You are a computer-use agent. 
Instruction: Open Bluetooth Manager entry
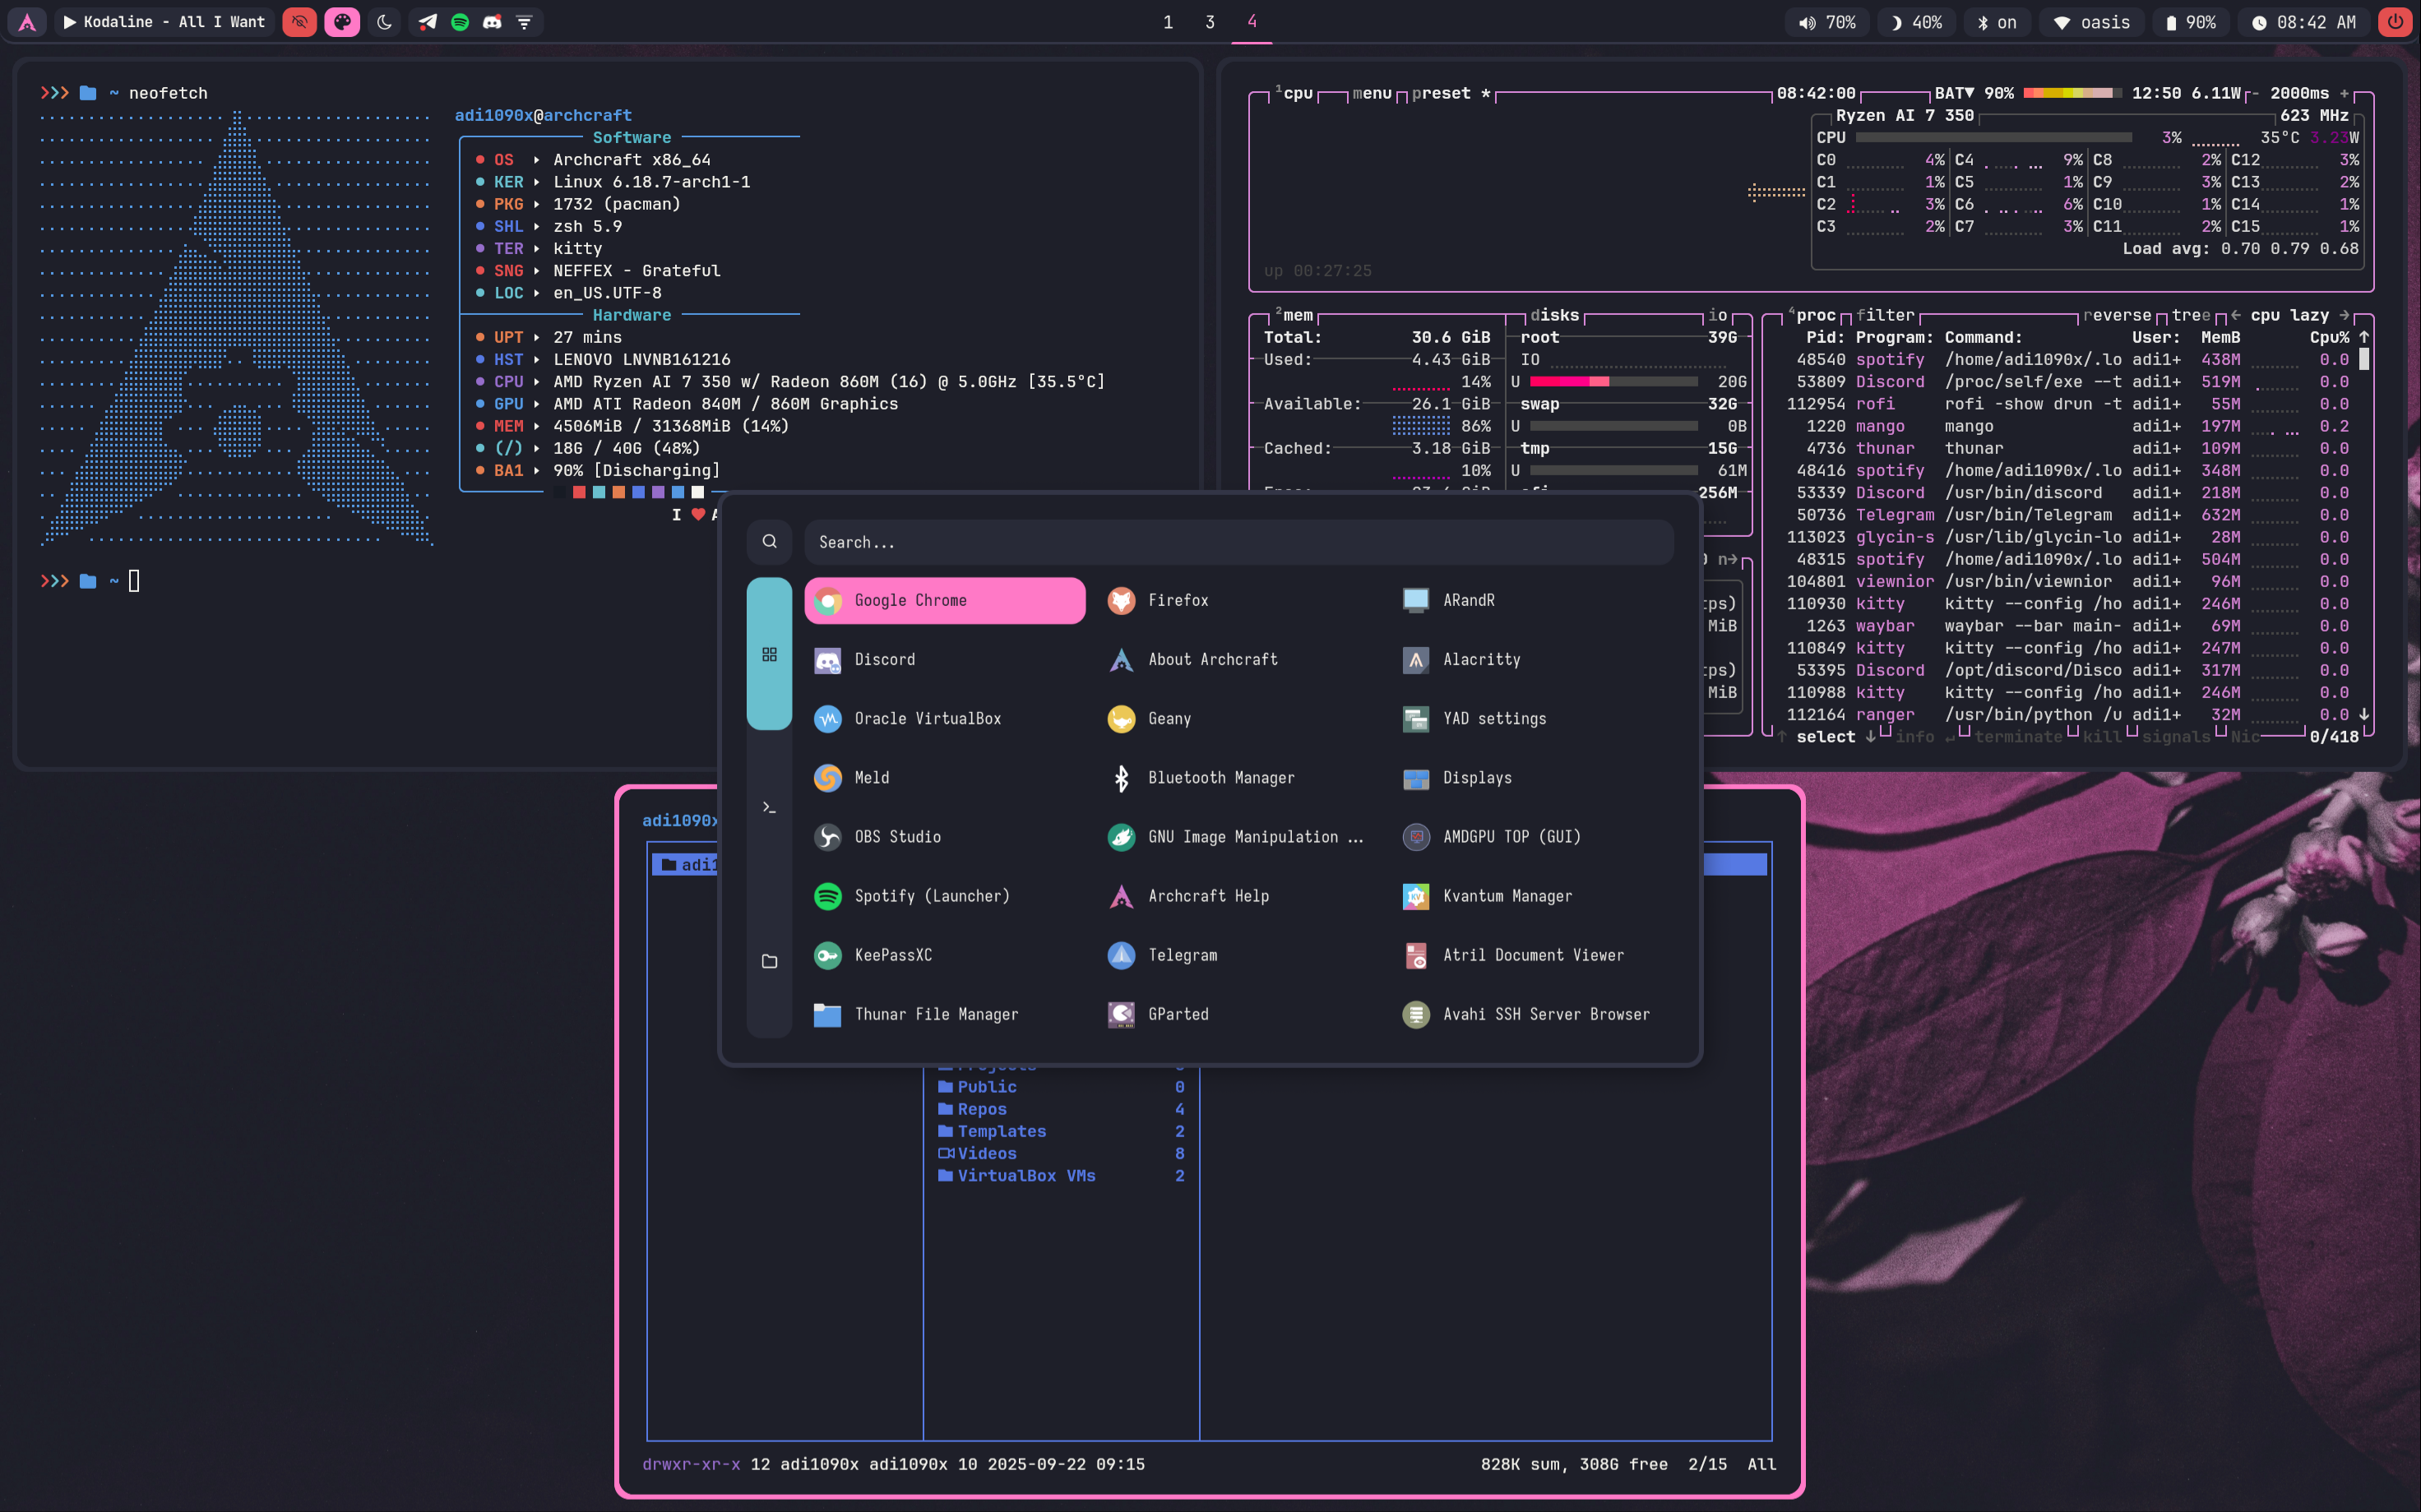[1220, 777]
